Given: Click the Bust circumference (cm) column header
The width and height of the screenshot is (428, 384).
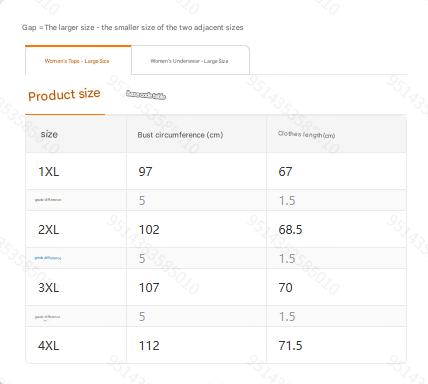Looking at the screenshot, I should [180, 135].
